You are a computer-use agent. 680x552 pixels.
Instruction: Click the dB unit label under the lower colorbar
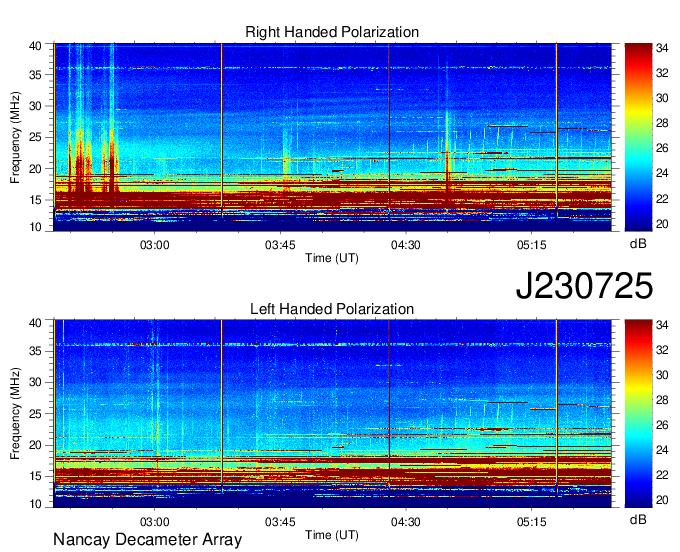638,520
